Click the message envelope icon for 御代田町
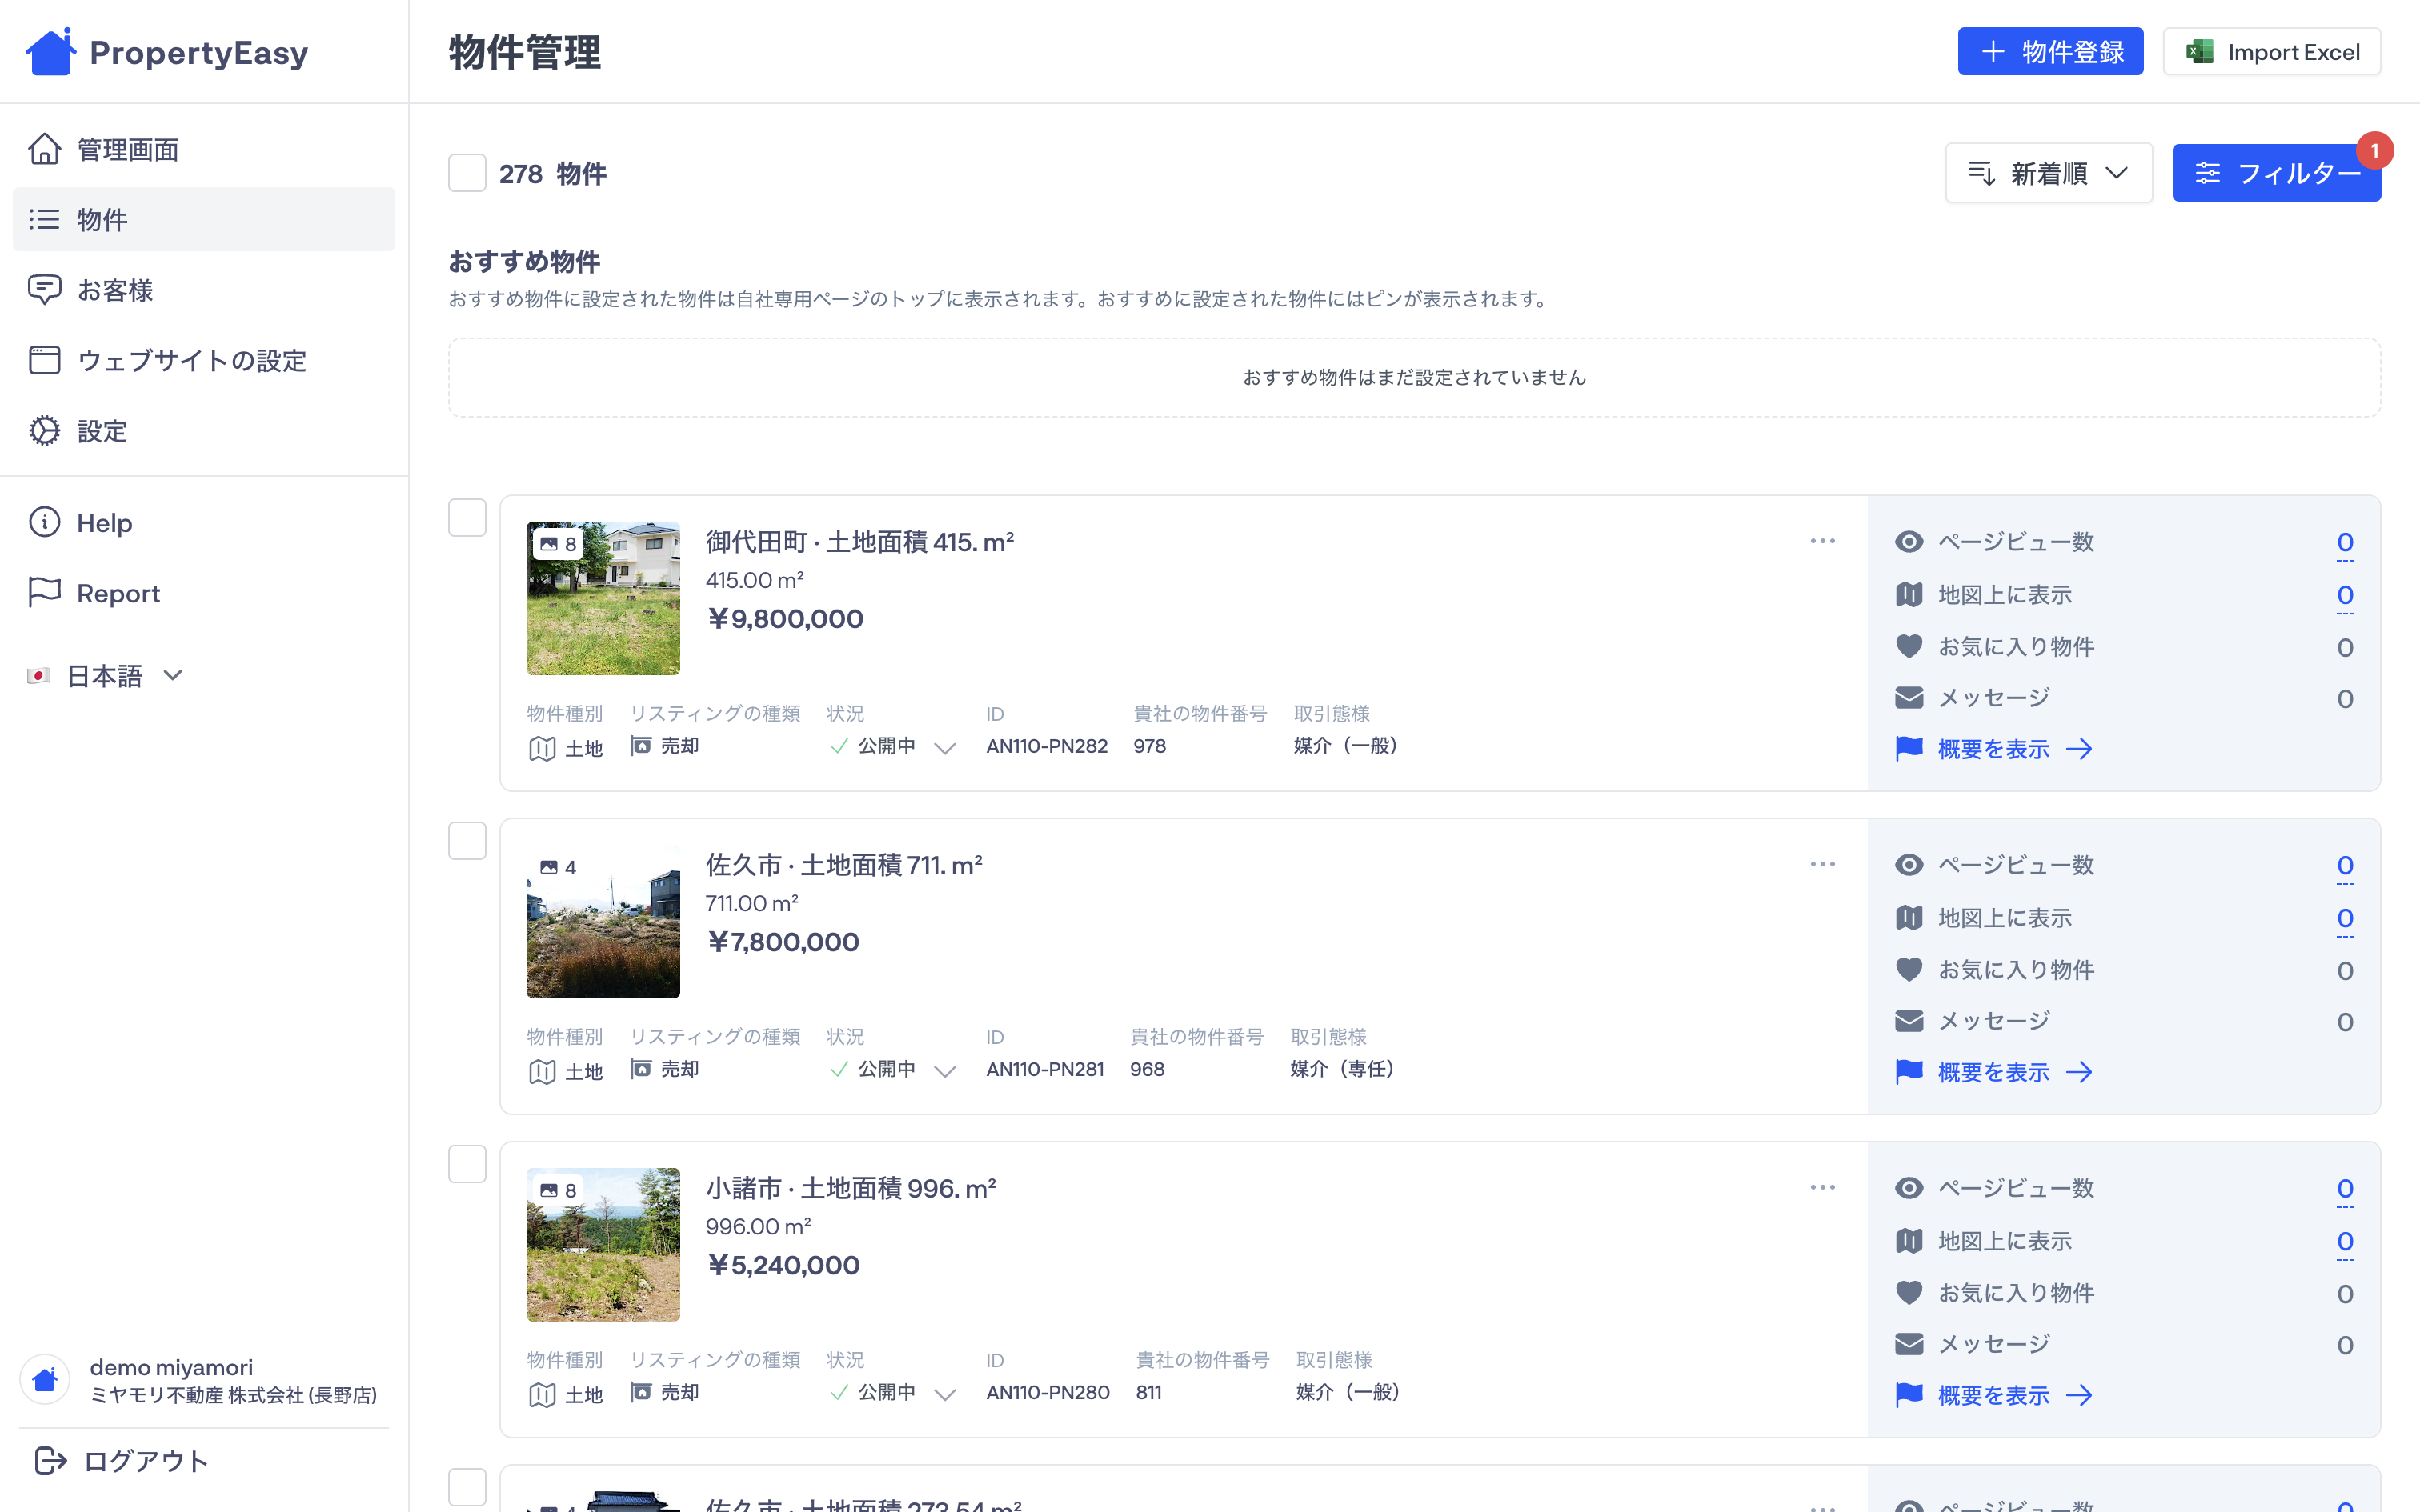 [x=1909, y=698]
